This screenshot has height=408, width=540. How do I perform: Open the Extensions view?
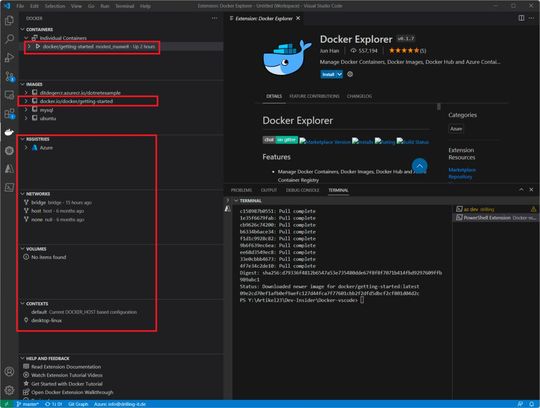coord(9,113)
